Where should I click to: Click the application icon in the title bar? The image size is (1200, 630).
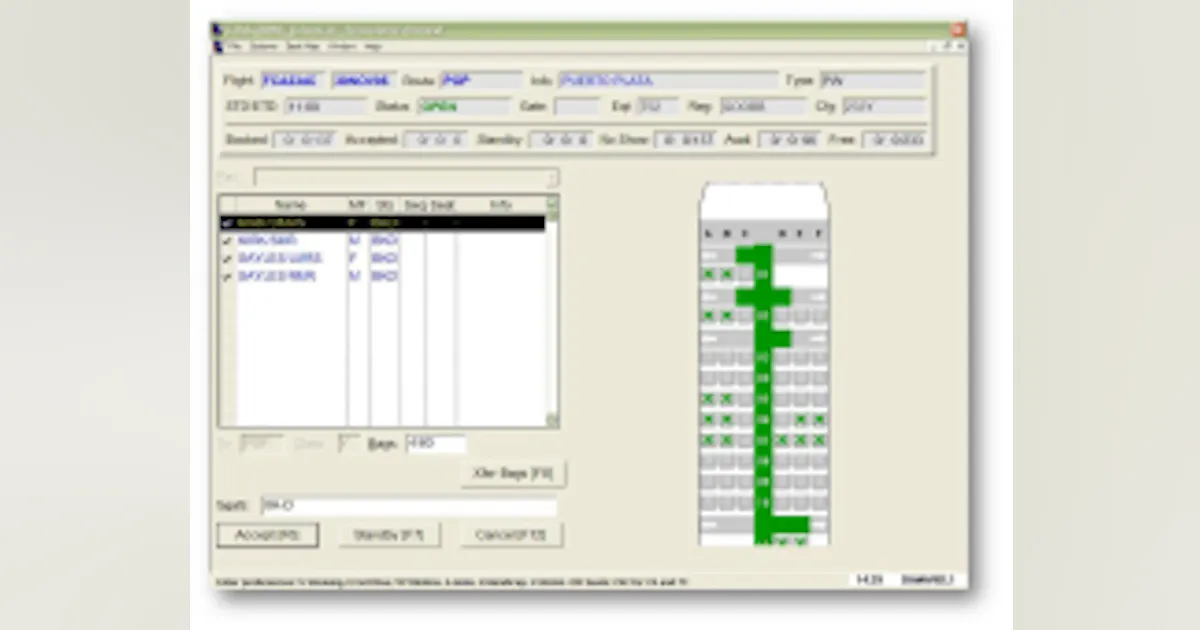point(217,30)
